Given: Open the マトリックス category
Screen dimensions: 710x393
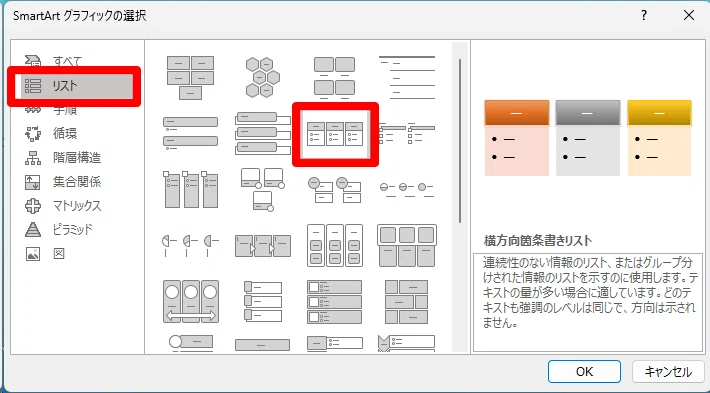Looking at the screenshot, I should point(76,206).
